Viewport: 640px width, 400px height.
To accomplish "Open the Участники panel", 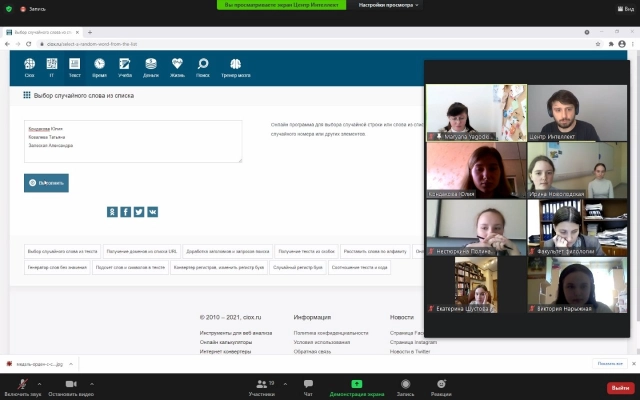I will click(262, 388).
